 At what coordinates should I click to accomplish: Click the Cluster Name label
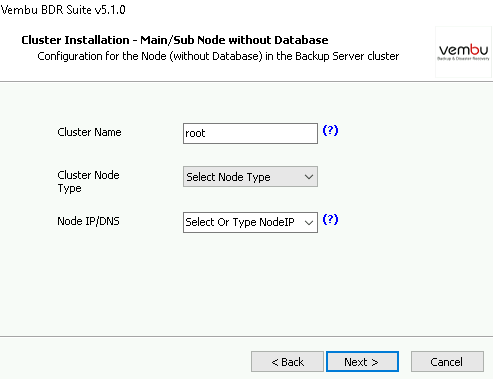tap(89, 132)
